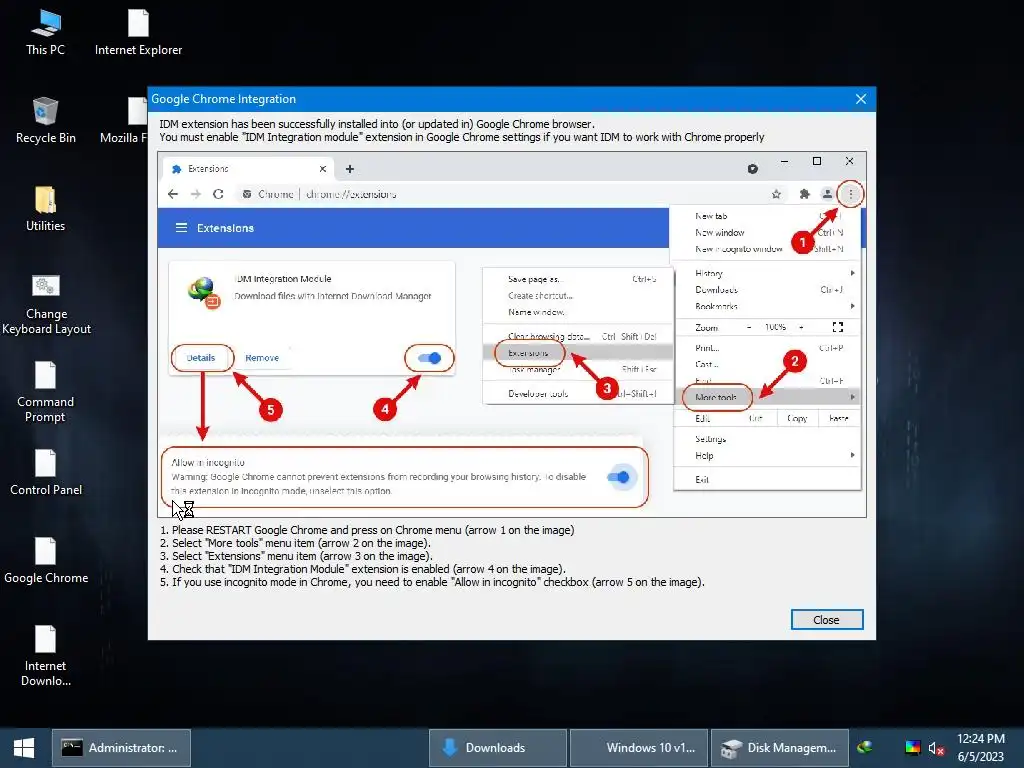Open the This PC desktop icon
This screenshot has width=1024, height=768.
45,33
